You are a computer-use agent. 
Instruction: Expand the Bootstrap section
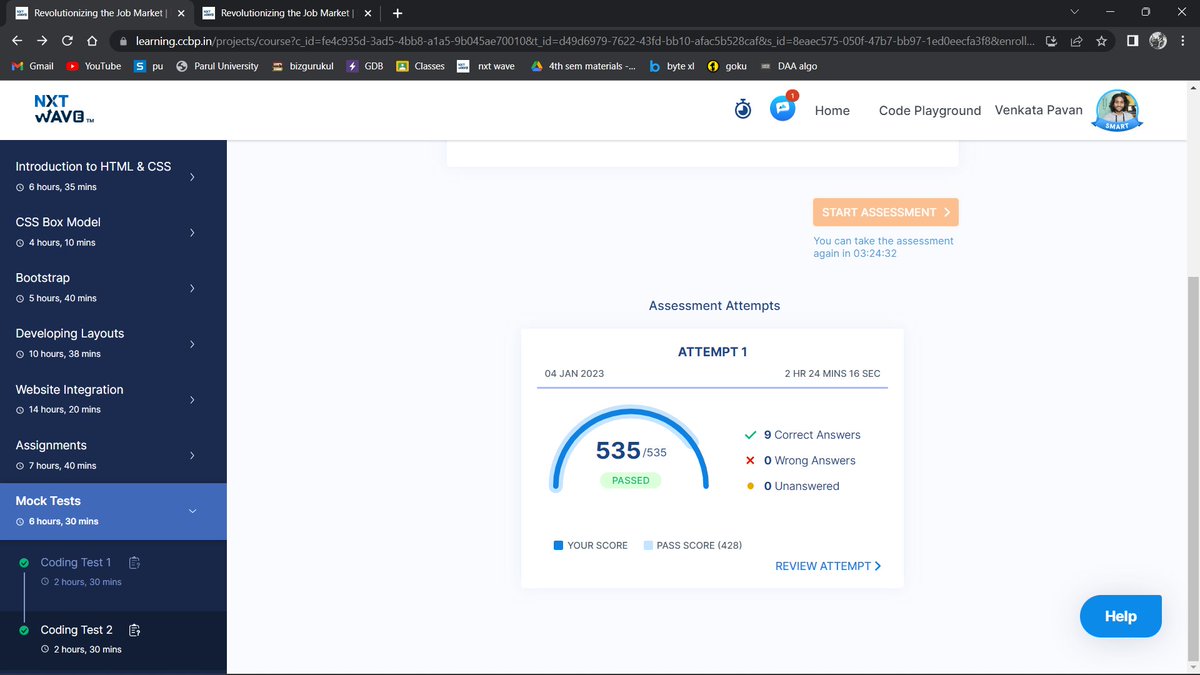point(113,288)
